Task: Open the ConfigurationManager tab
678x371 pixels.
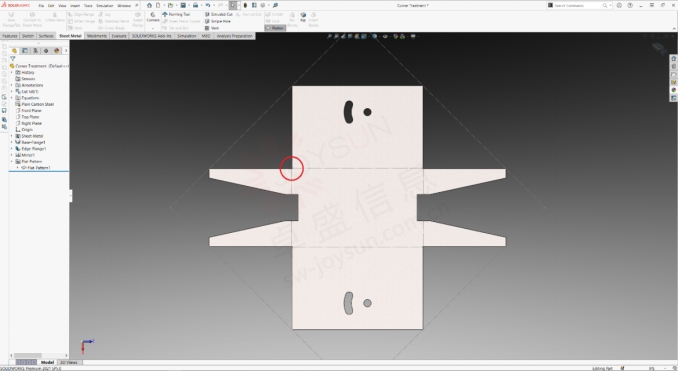Action: coord(35,51)
